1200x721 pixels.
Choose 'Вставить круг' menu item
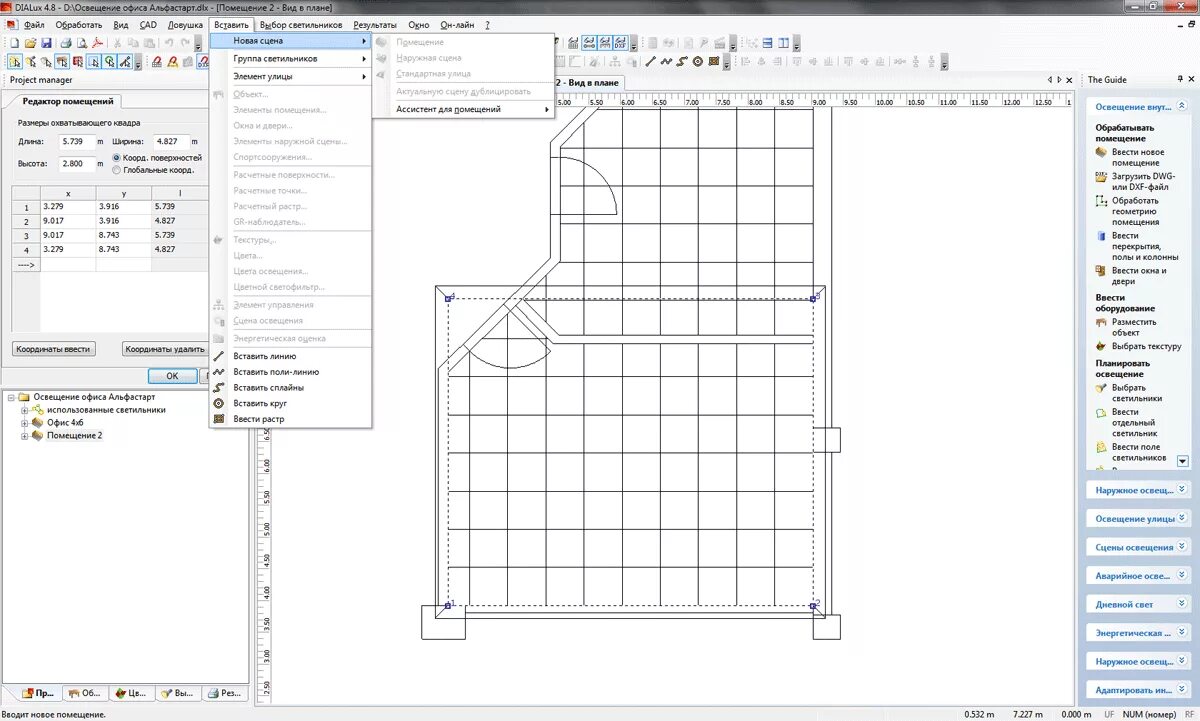[x=290, y=403]
